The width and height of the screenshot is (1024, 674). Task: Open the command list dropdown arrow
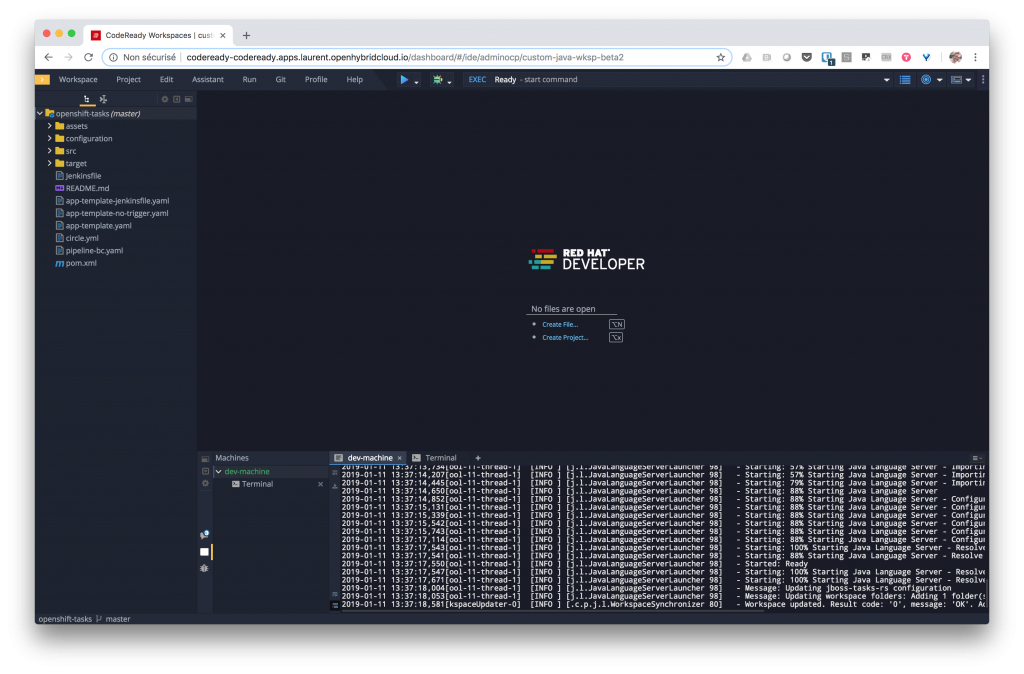887,79
